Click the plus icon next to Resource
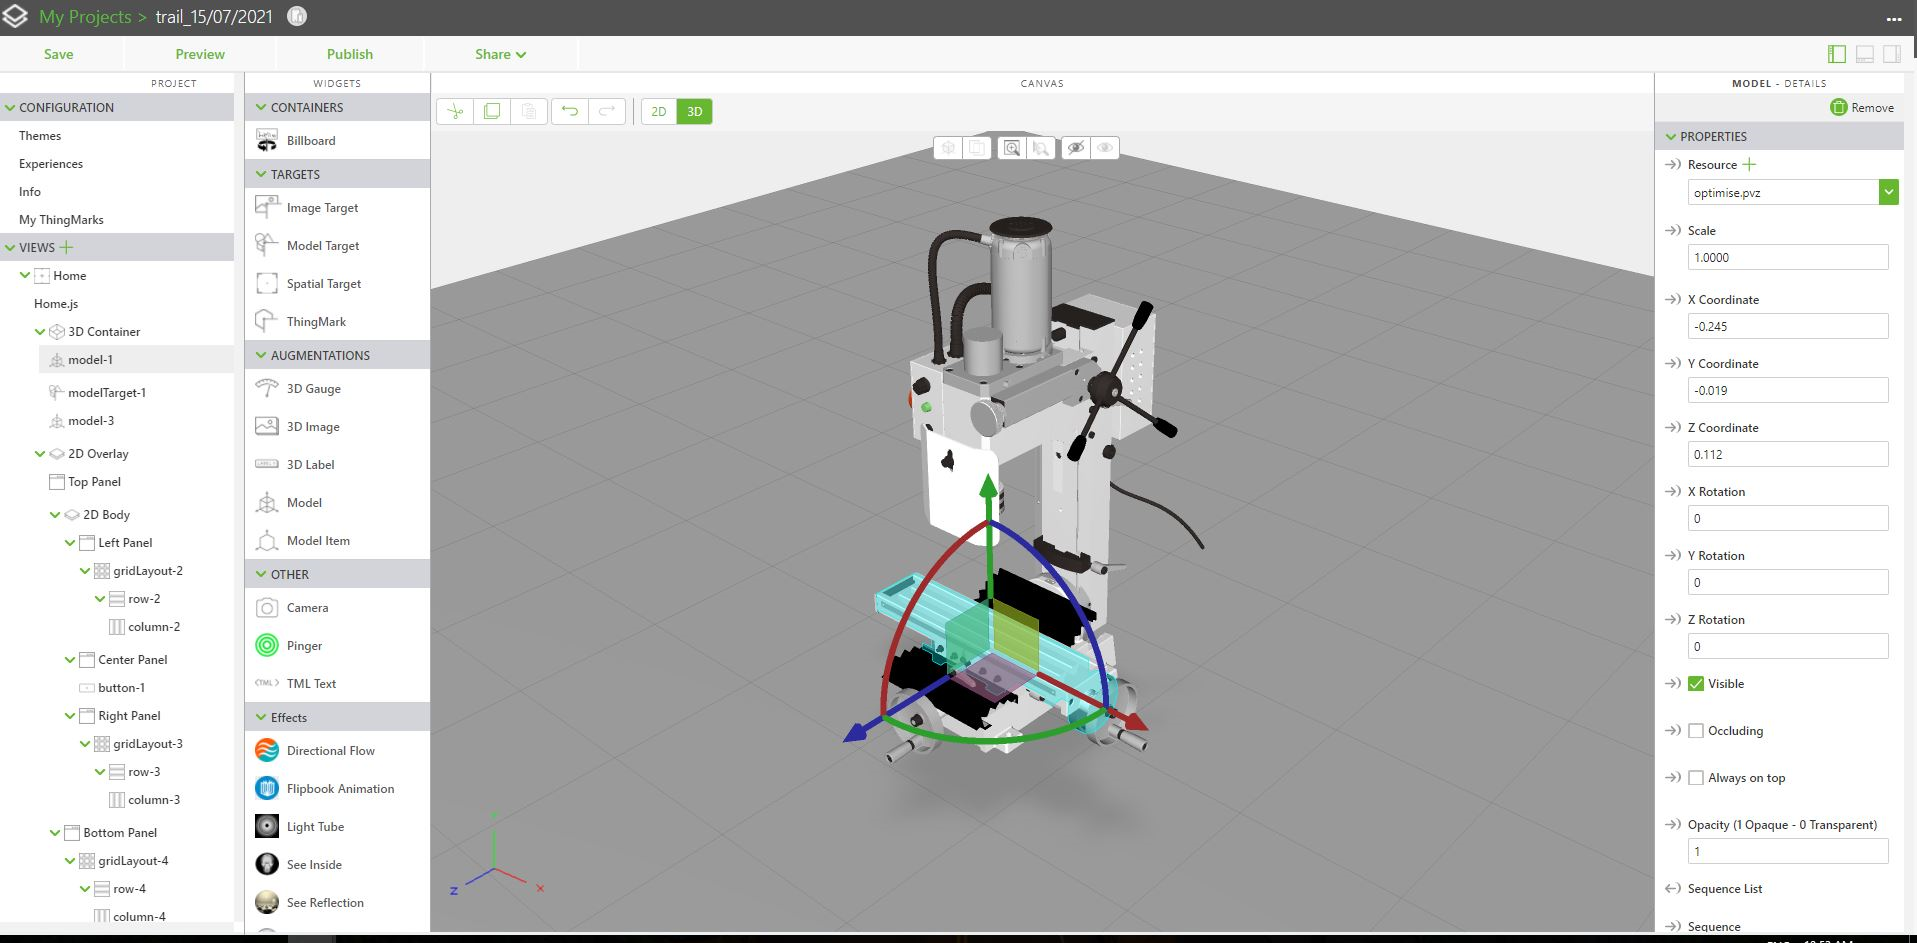This screenshot has height=943, width=1917. coord(1747,164)
